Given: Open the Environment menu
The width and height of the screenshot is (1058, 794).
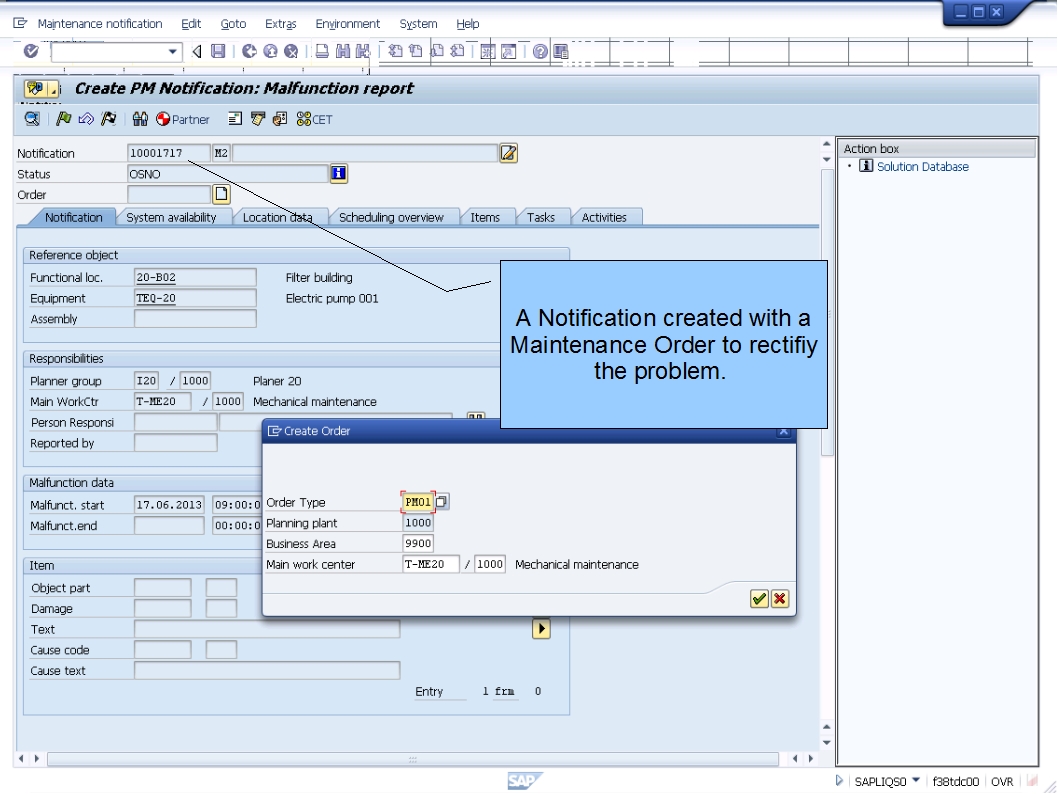Looking at the screenshot, I should click(347, 24).
